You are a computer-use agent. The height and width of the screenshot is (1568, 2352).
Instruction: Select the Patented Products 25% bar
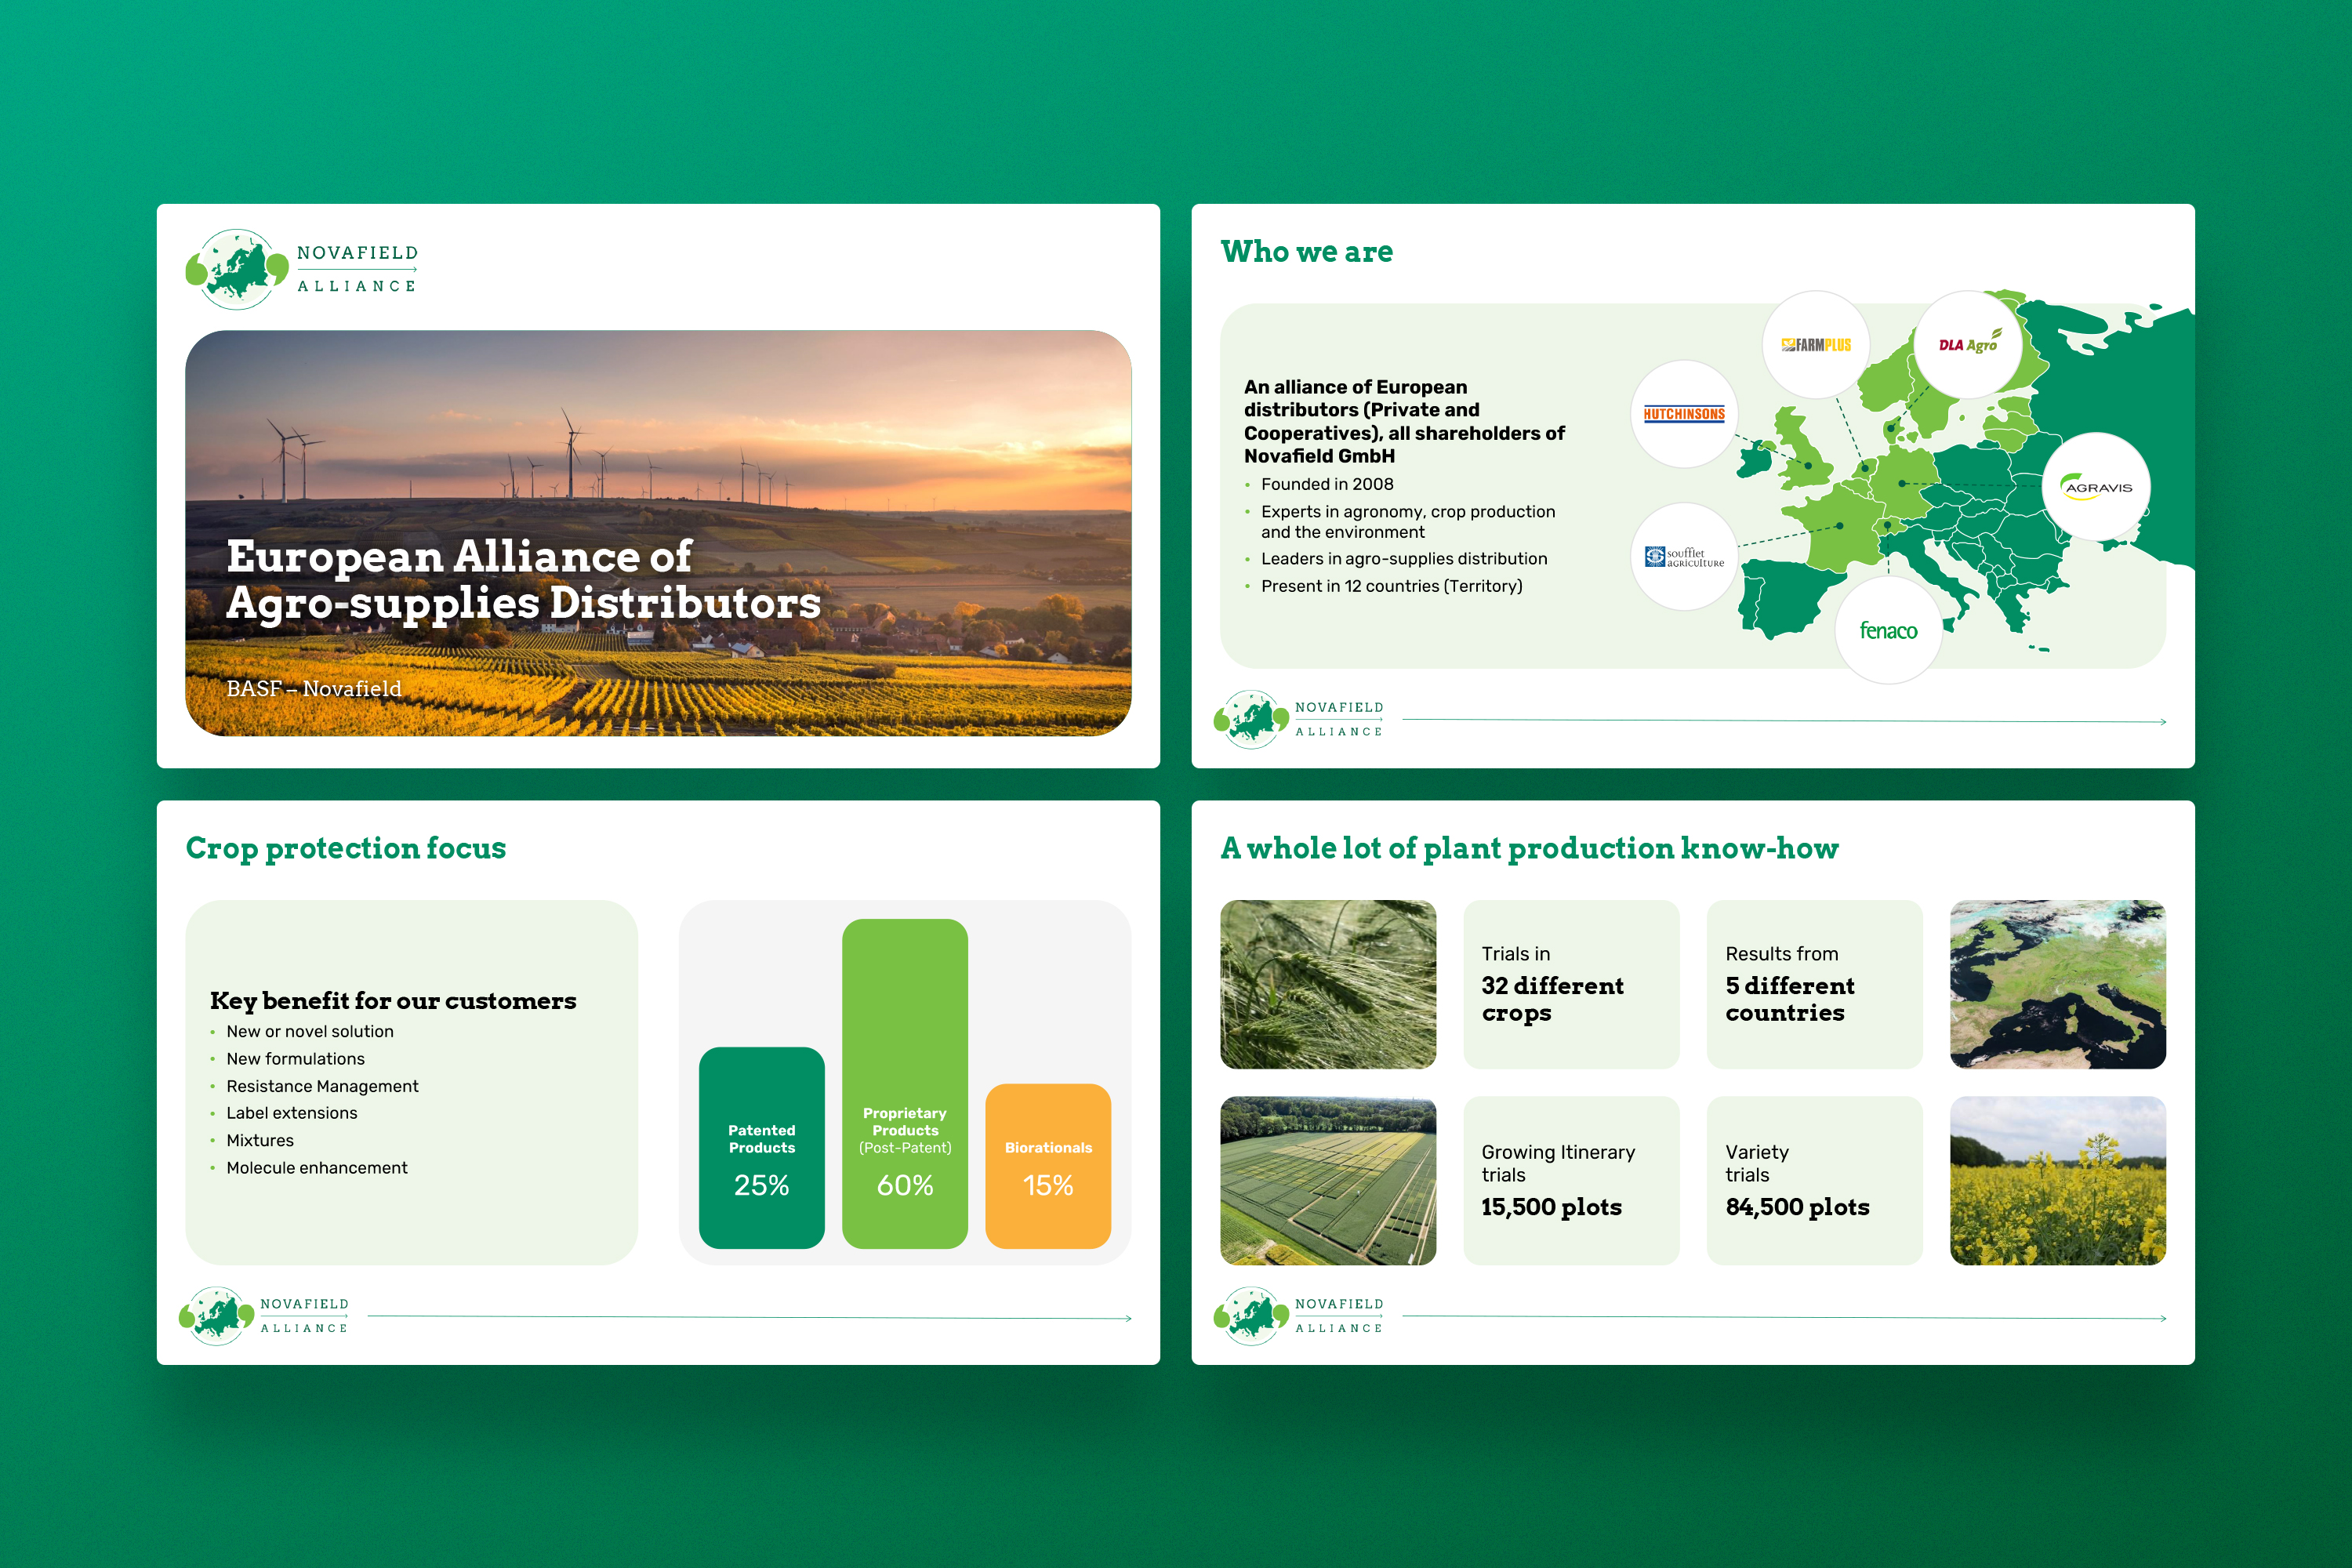point(761,1147)
